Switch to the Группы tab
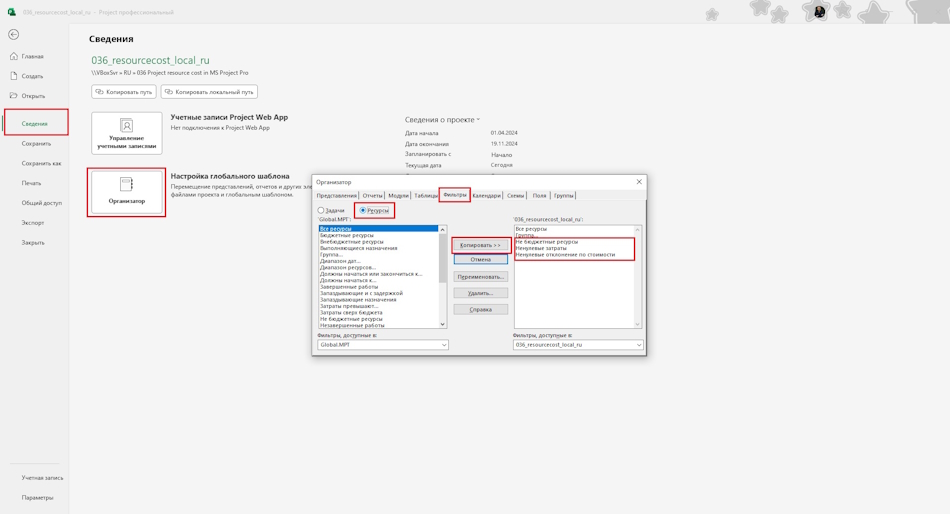950x514 pixels. [563, 195]
